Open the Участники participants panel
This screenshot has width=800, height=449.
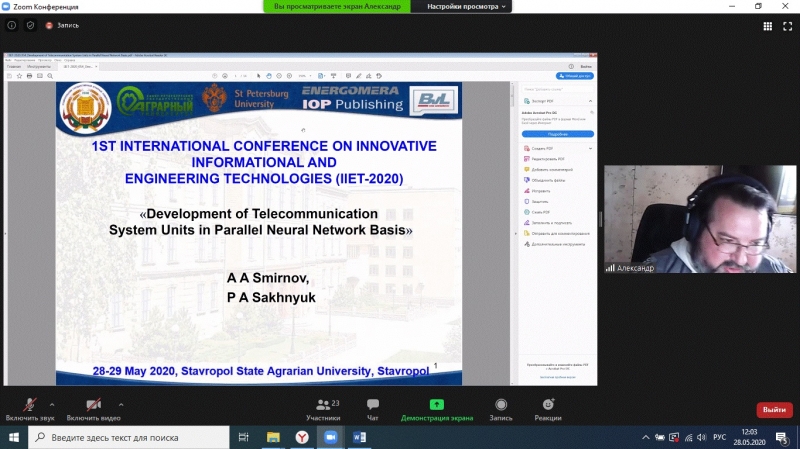click(x=323, y=410)
